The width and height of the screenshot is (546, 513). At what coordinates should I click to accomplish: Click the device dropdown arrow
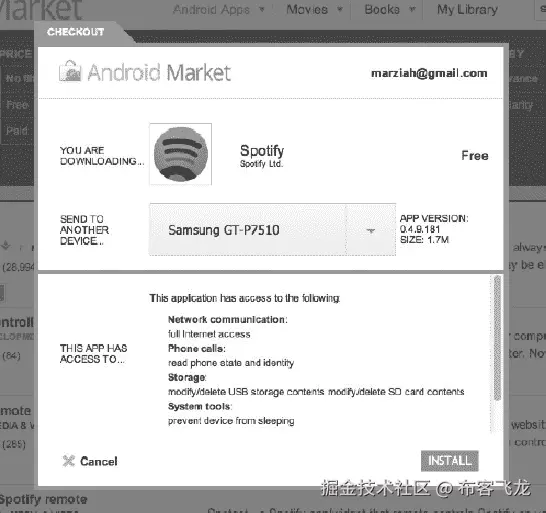(x=371, y=231)
